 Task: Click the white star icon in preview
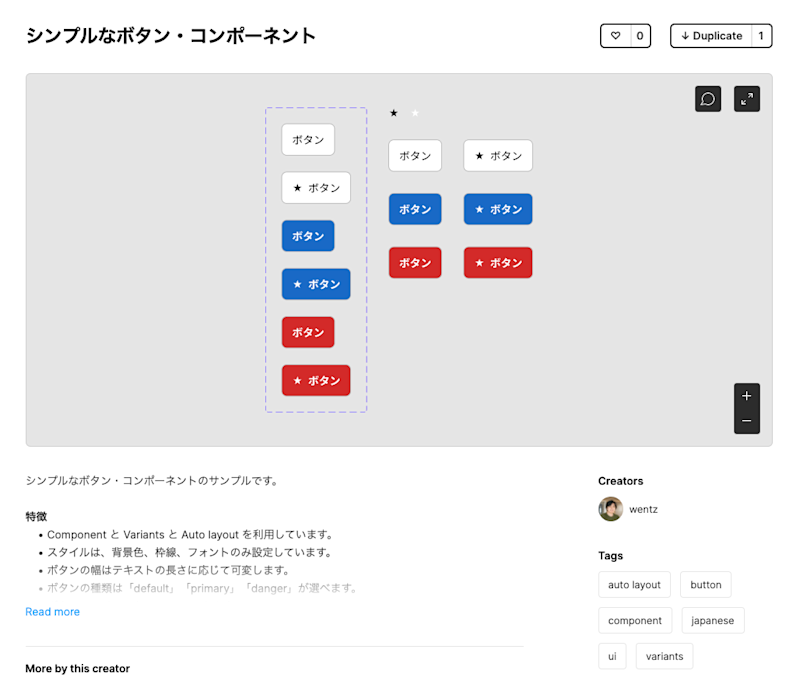pyautogui.click(x=415, y=113)
